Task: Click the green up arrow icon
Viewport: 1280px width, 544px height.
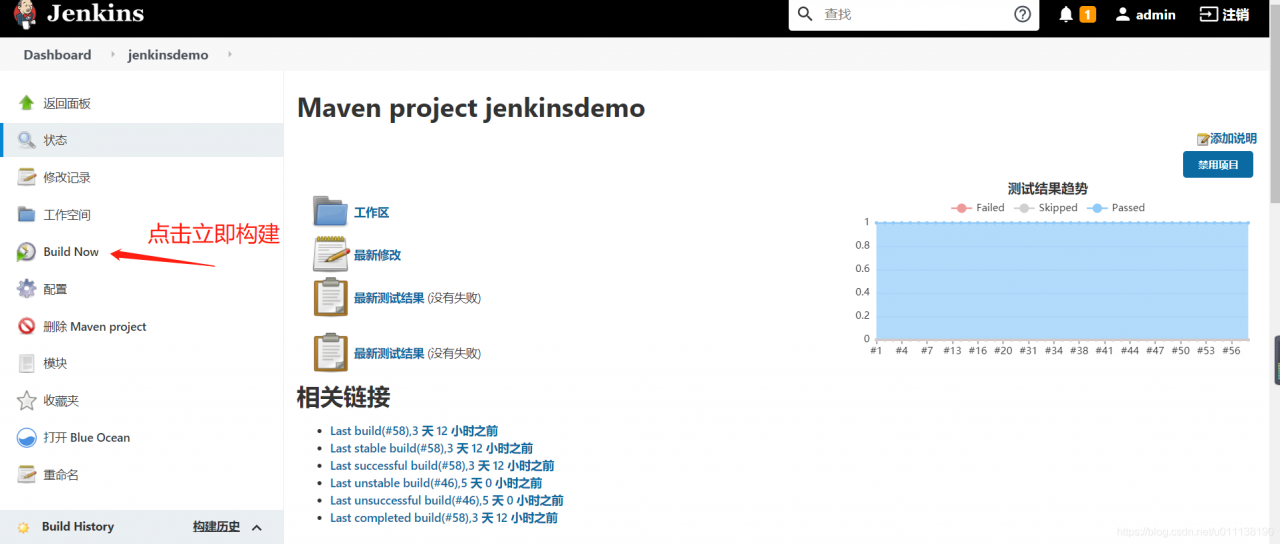Action: 27,103
